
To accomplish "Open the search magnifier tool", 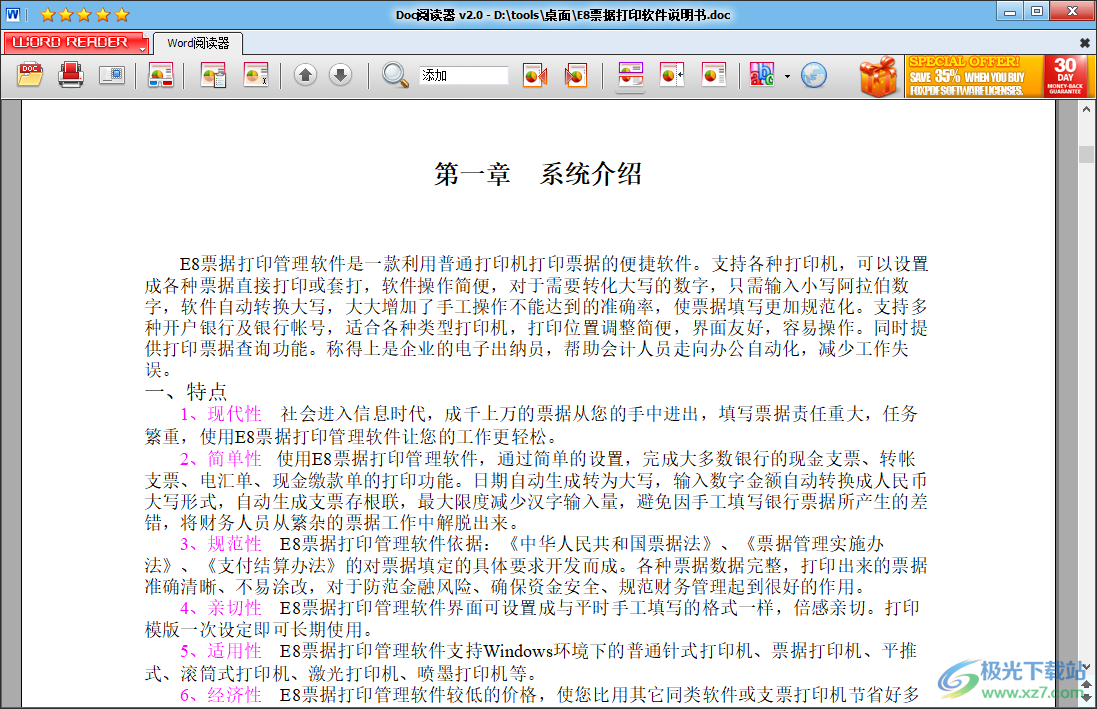I will (x=393, y=75).
